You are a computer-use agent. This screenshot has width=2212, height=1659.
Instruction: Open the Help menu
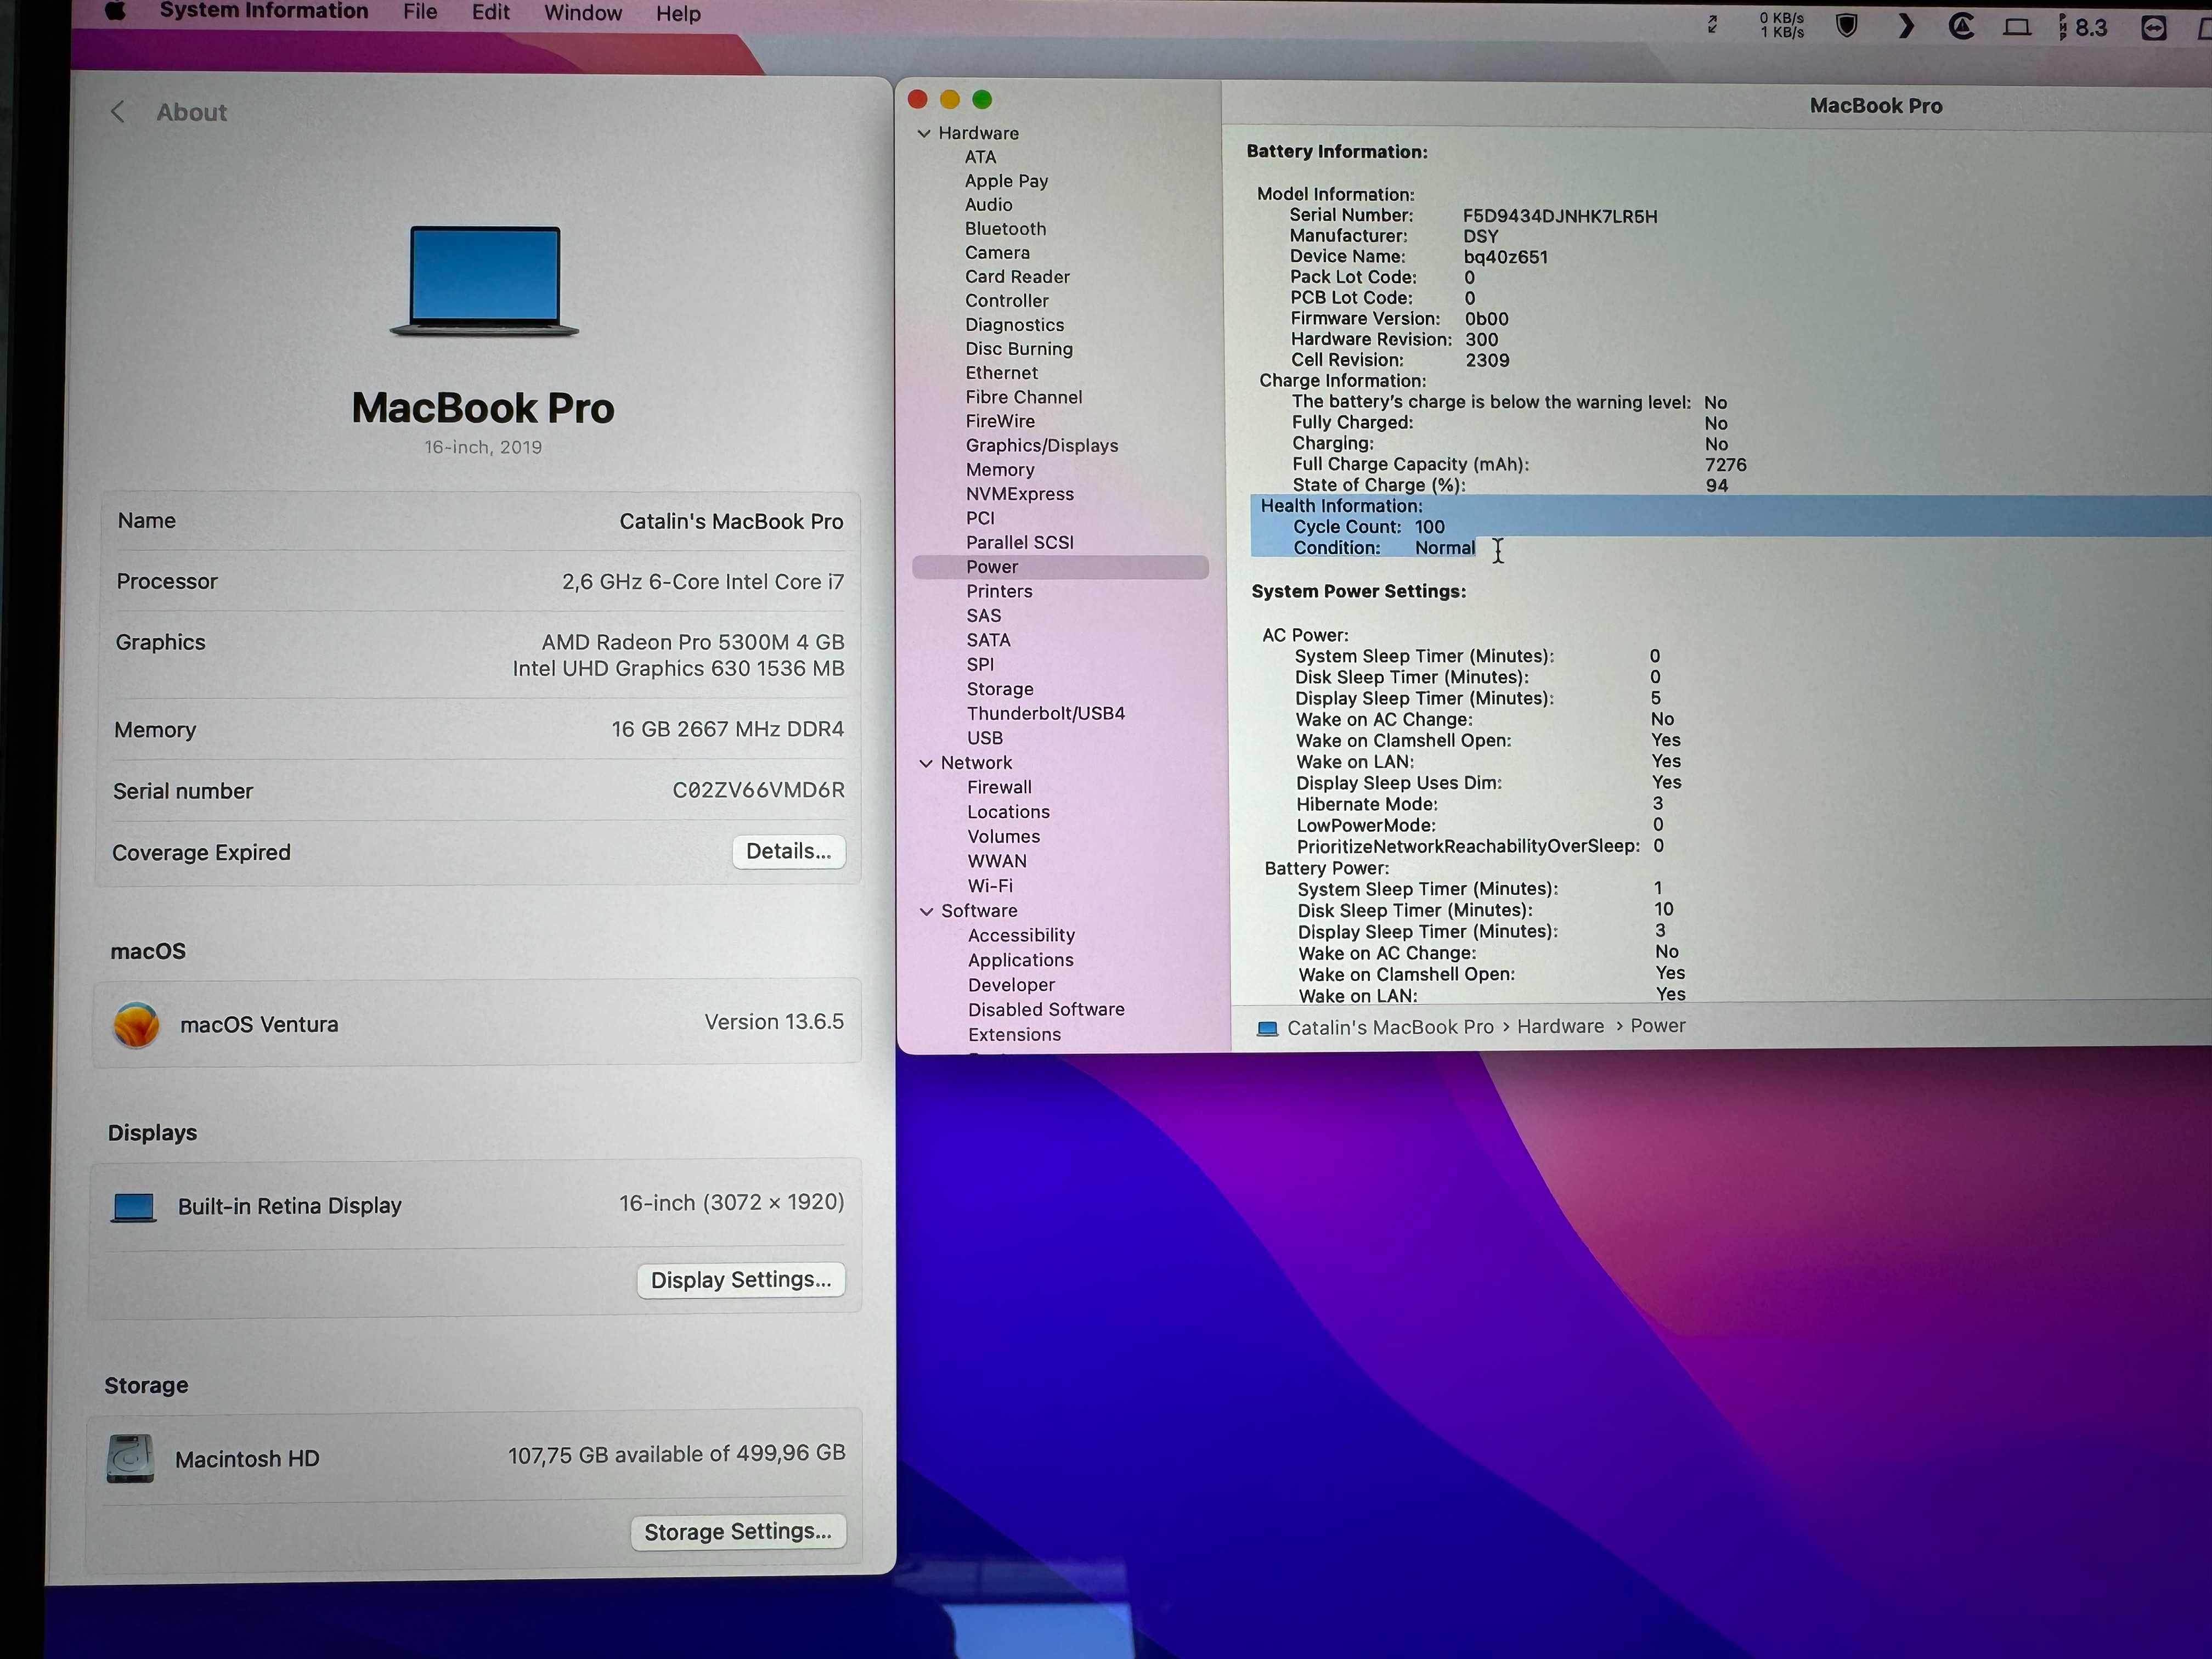[678, 14]
